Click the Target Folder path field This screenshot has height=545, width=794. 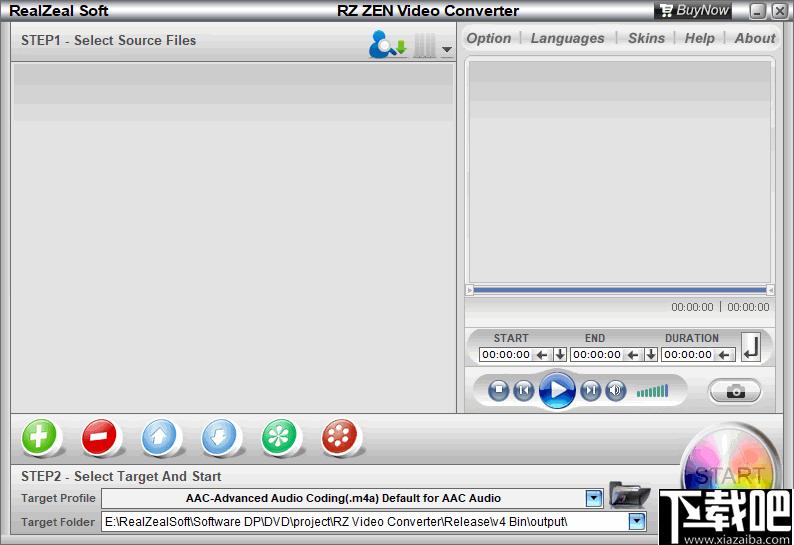click(x=365, y=522)
